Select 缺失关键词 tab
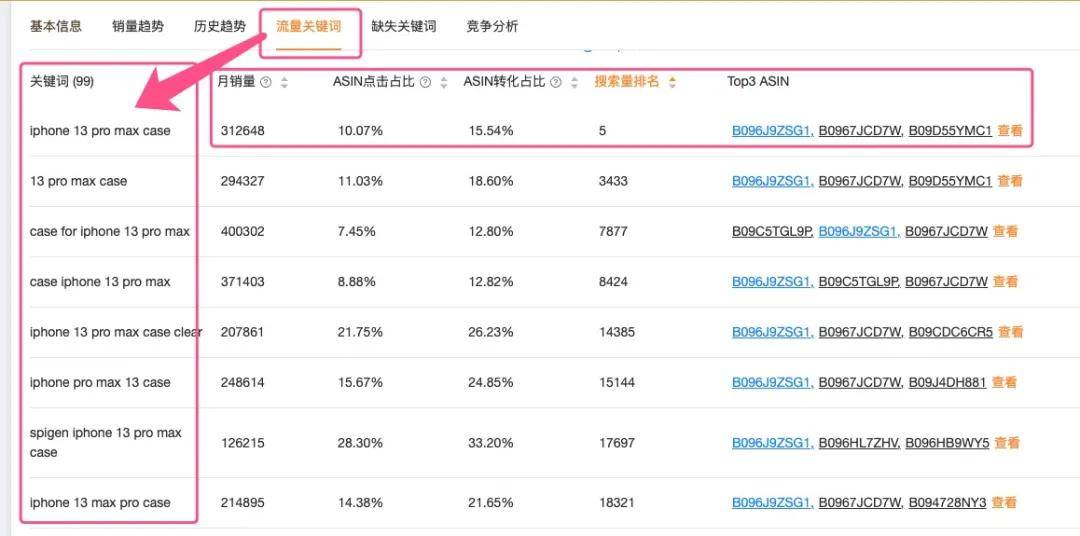Image resolution: width=1080 pixels, height=536 pixels. click(x=404, y=26)
